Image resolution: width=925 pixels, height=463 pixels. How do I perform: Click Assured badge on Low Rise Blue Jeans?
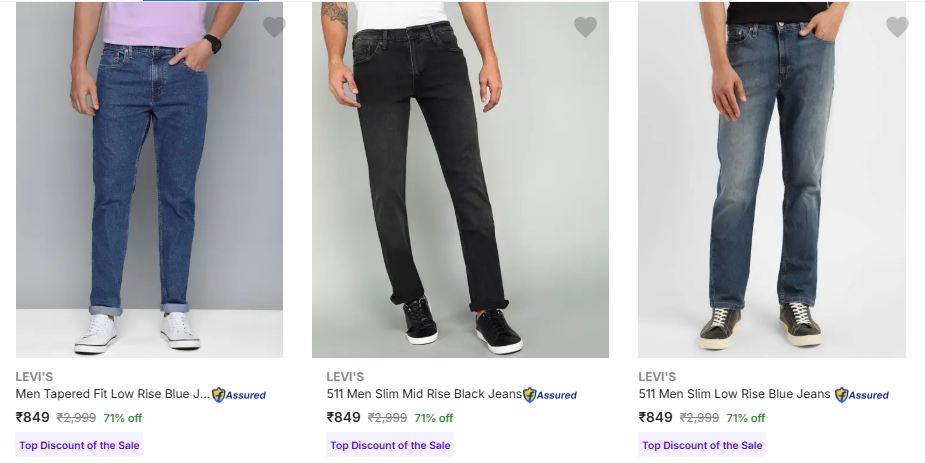tap(862, 395)
